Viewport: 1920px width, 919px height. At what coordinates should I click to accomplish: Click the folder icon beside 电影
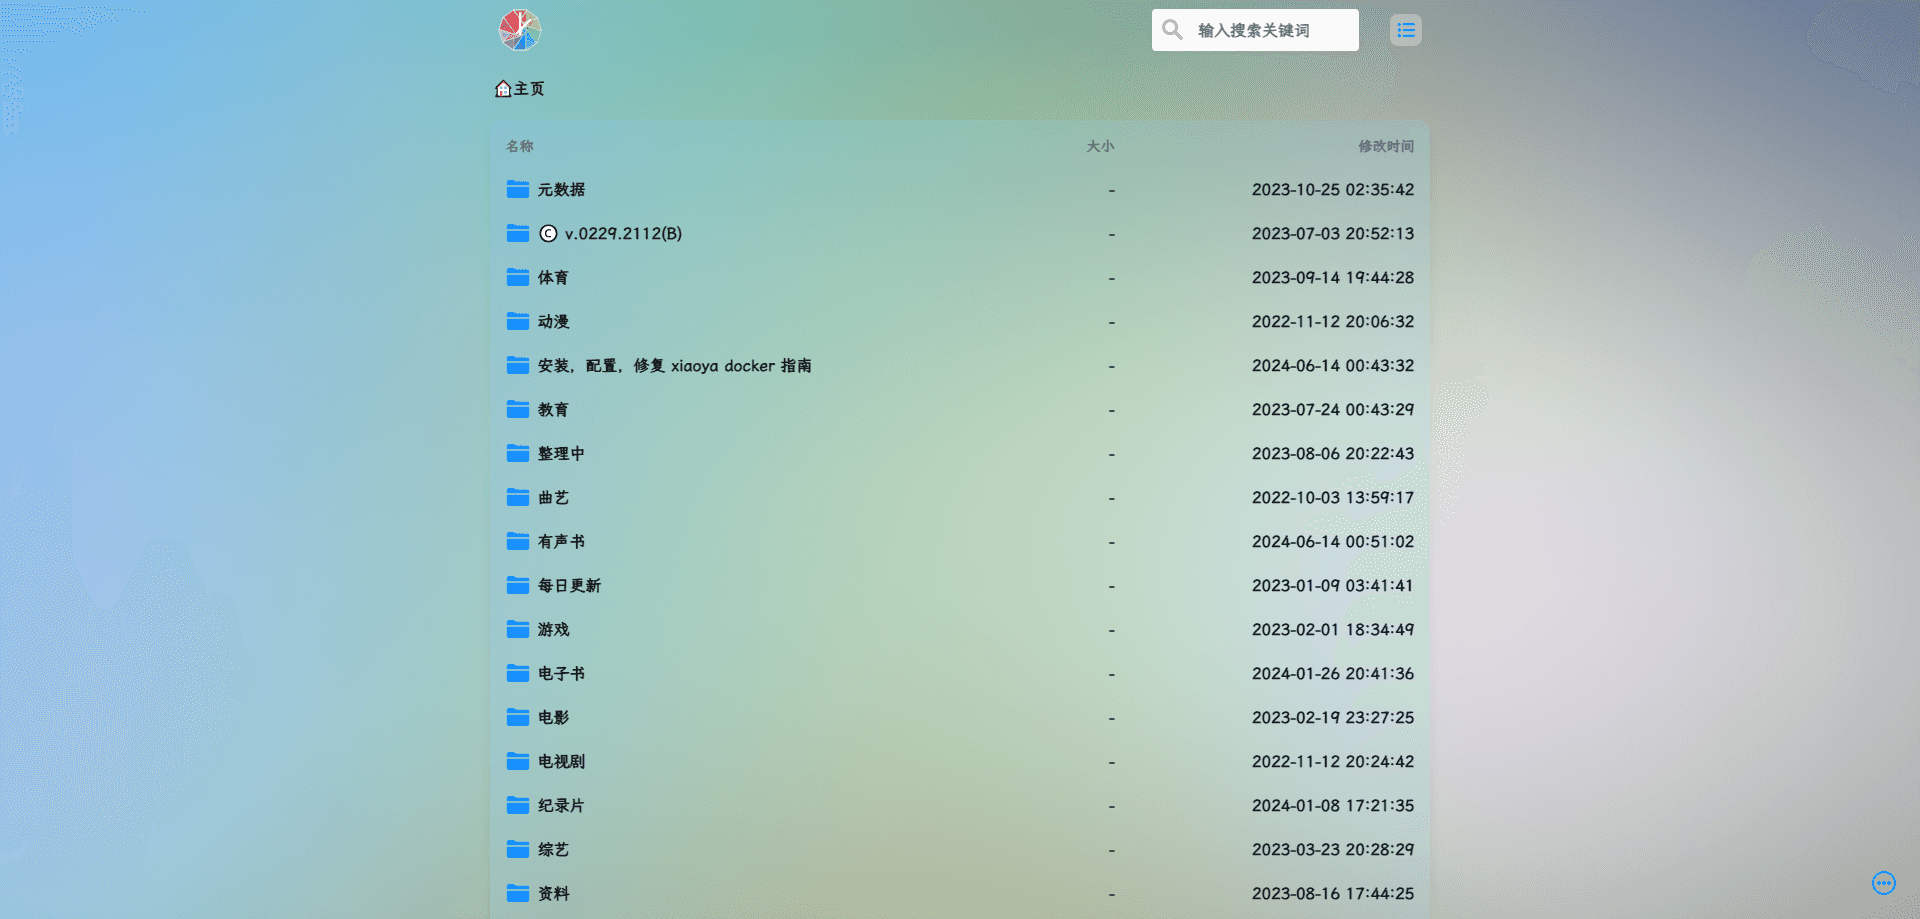pyautogui.click(x=518, y=717)
